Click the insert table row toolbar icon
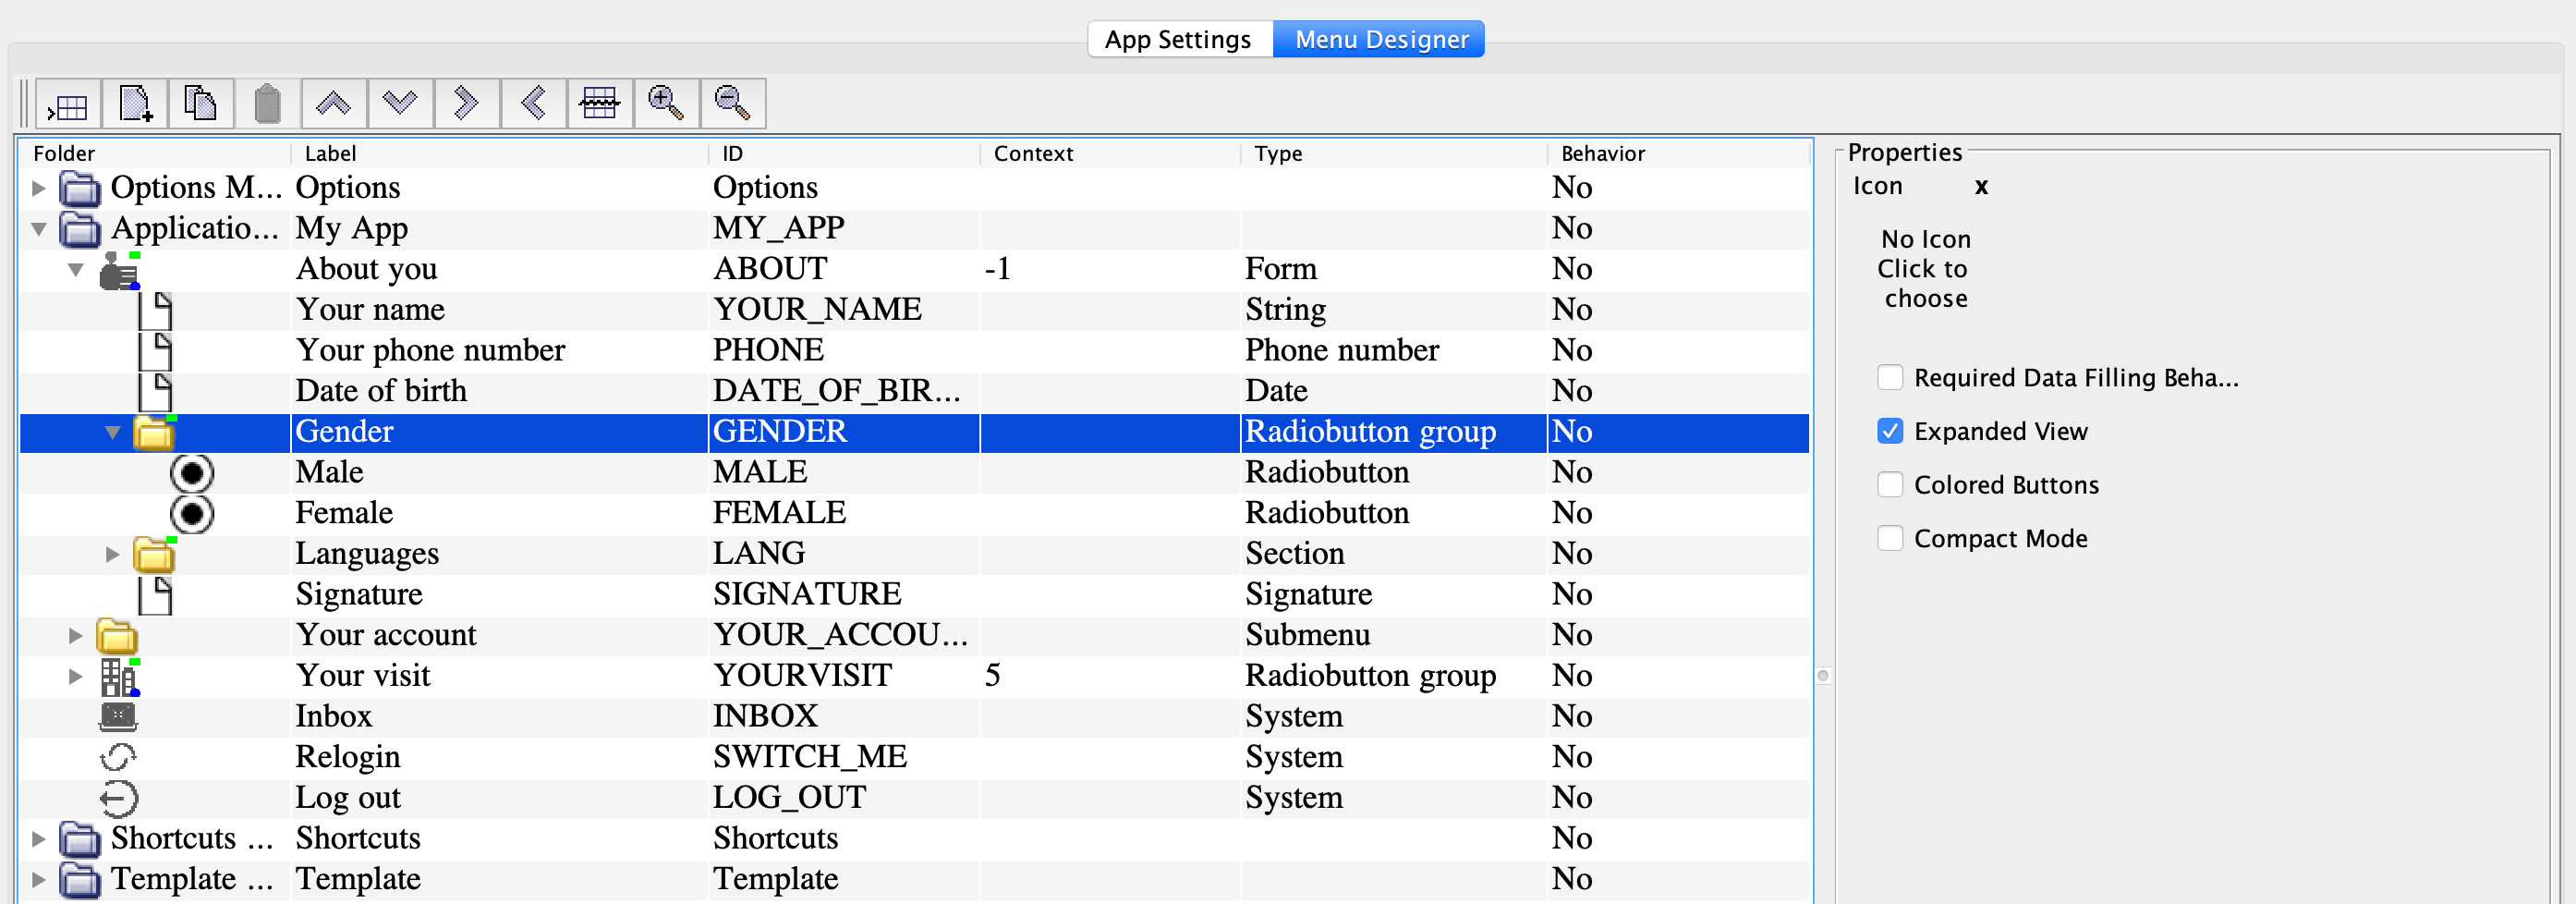2576x904 pixels. point(68,104)
